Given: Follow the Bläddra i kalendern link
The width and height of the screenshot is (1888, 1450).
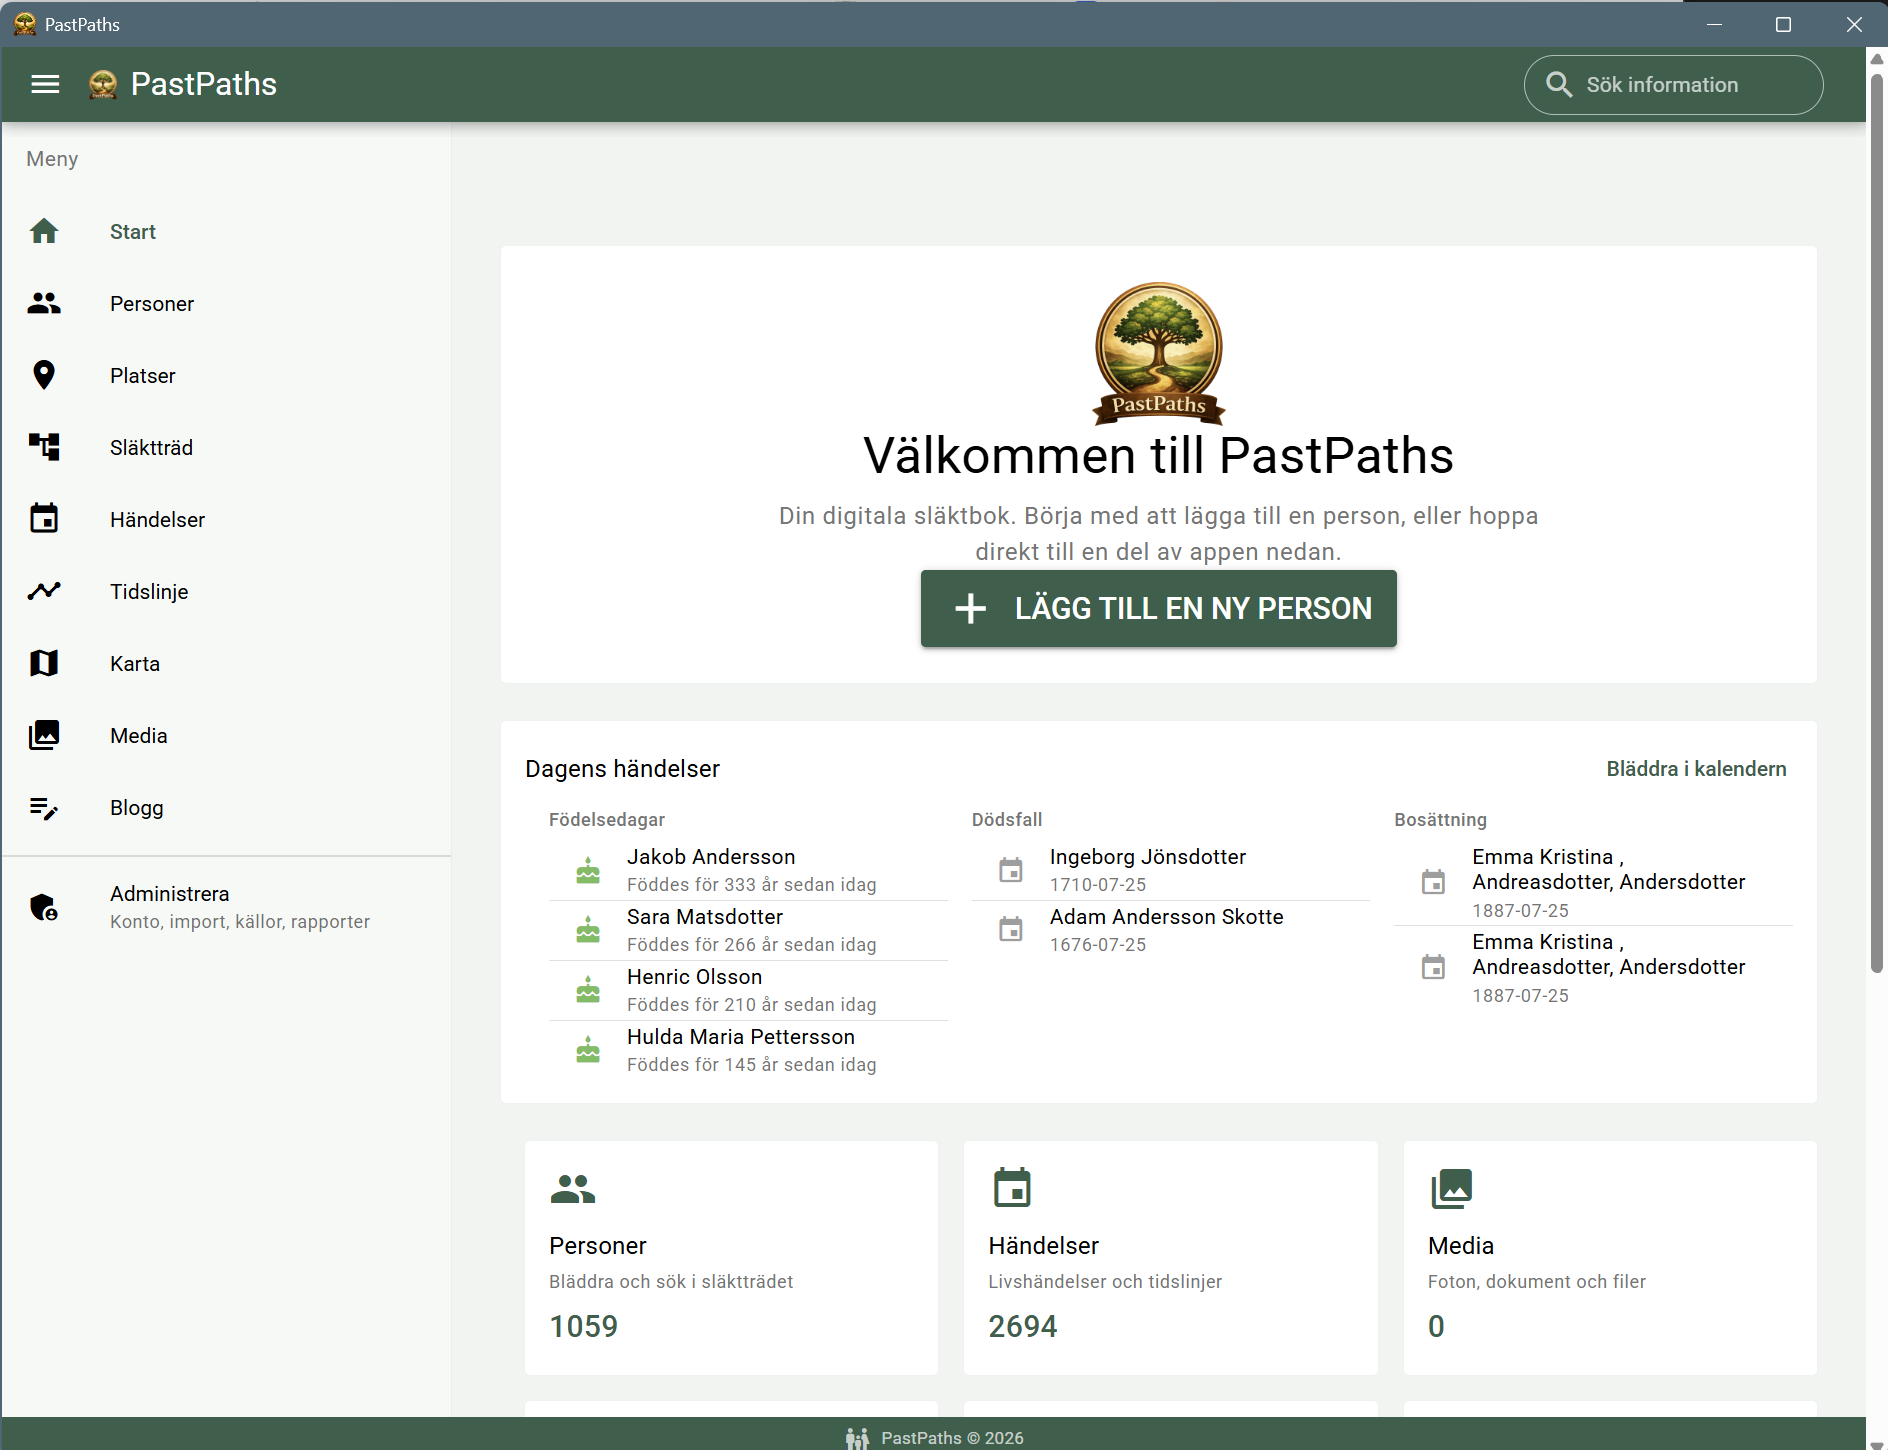Looking at the screenshot, I should pos(1696,769).
